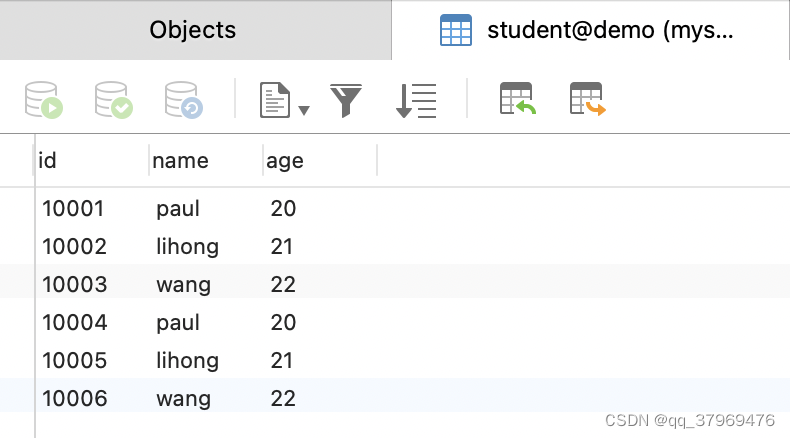Image resolution: width=790 pixels, height=438 pixels.
Task: Expand the document icon dropdown arrow
Action: coord(303,108)
